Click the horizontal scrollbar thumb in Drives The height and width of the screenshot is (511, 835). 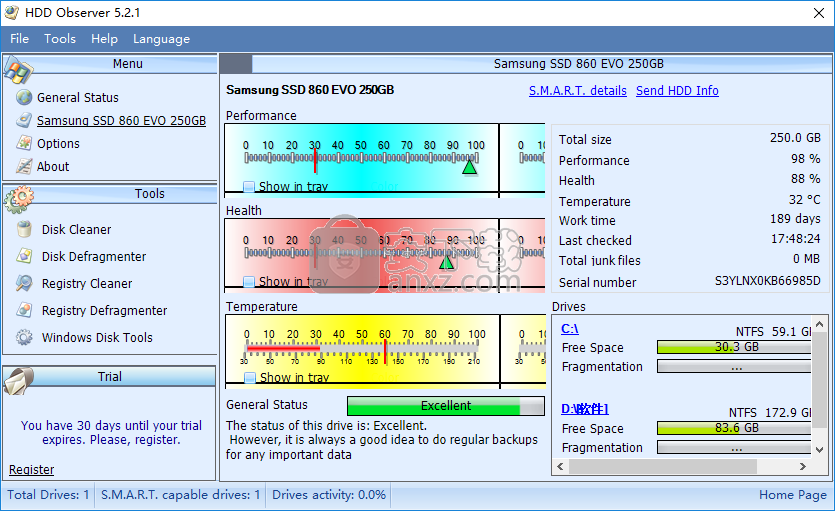[x=663, y=466]
